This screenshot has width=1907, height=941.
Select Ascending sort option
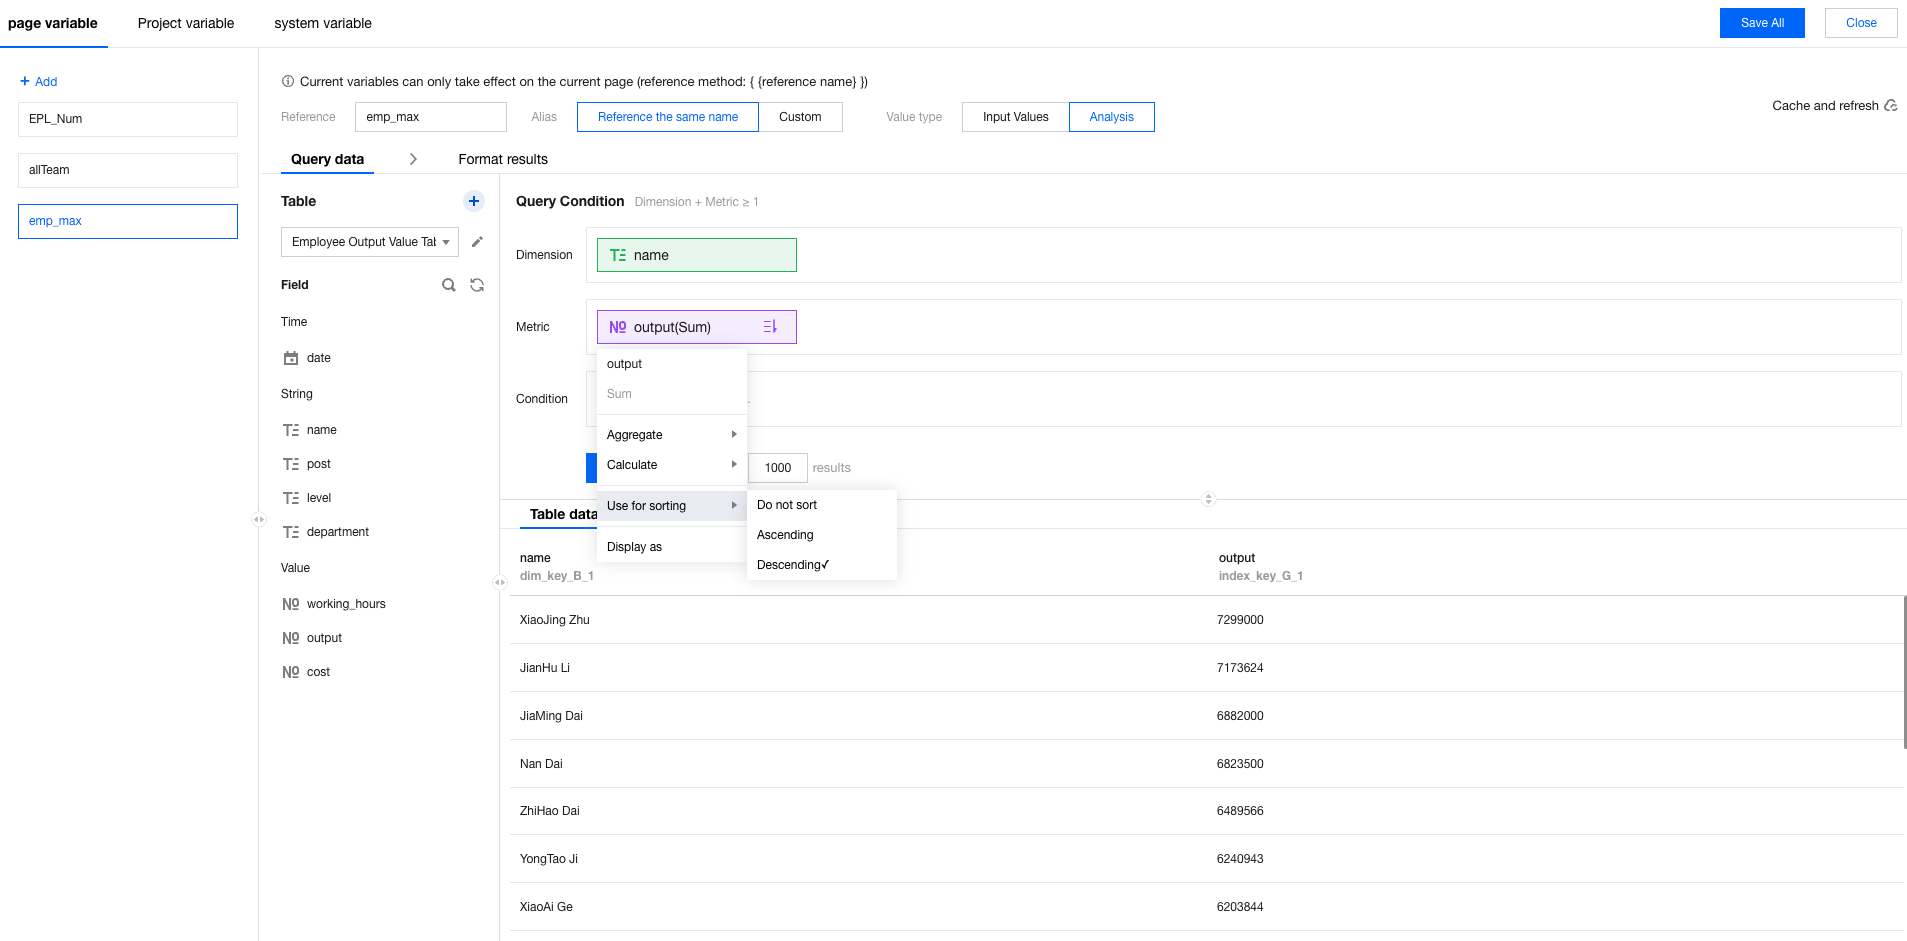point(785,535)
